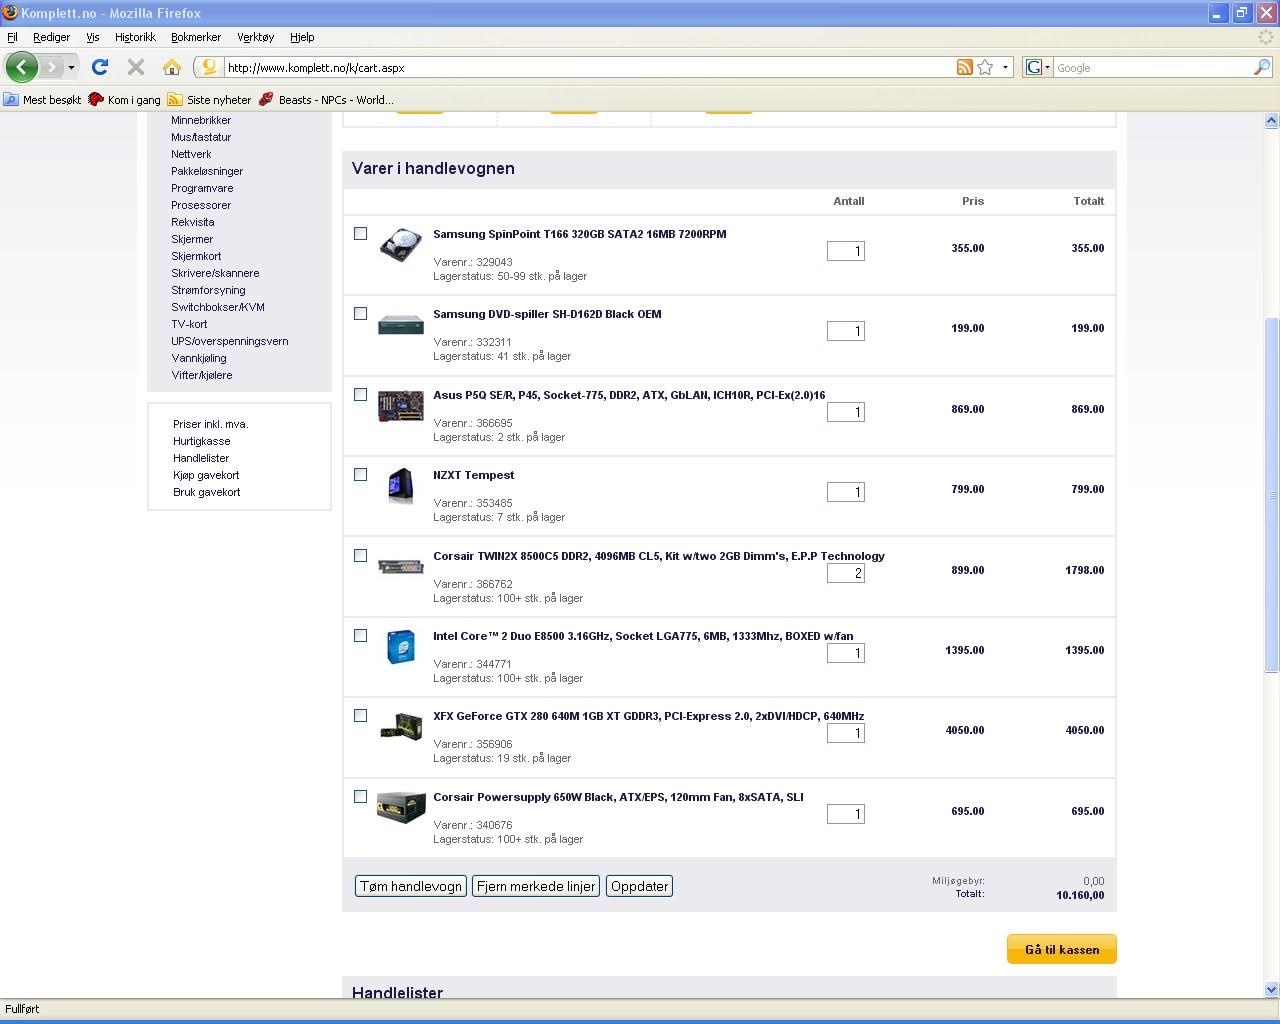
Task: Click the NZXT Tempest product title
Action: pyautogui.click(x=473, y=475)
